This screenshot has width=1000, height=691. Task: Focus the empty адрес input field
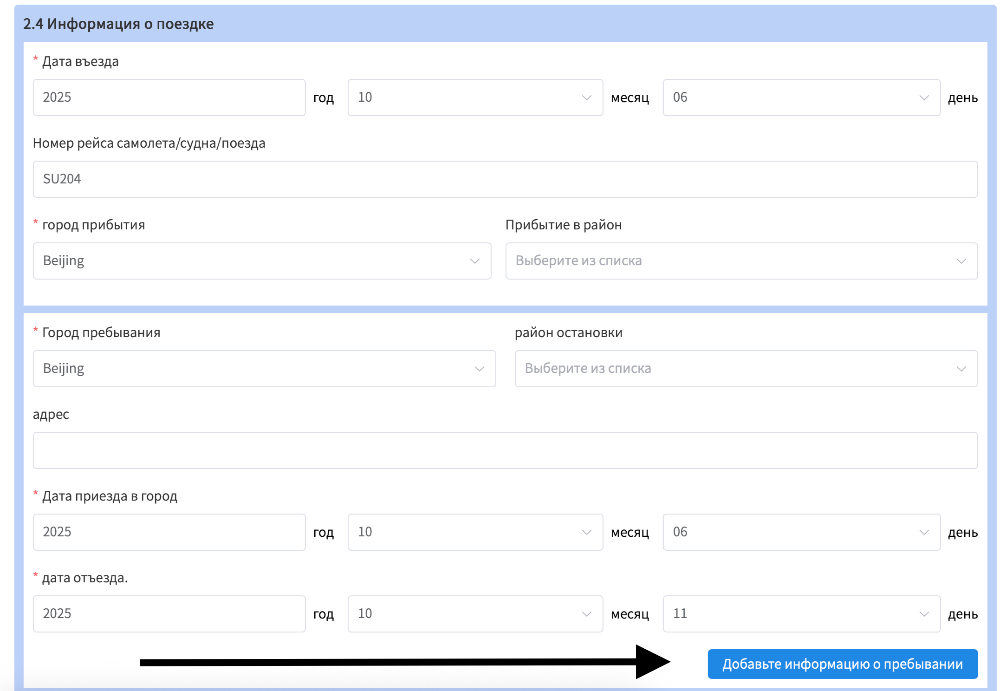pos(505,451)
